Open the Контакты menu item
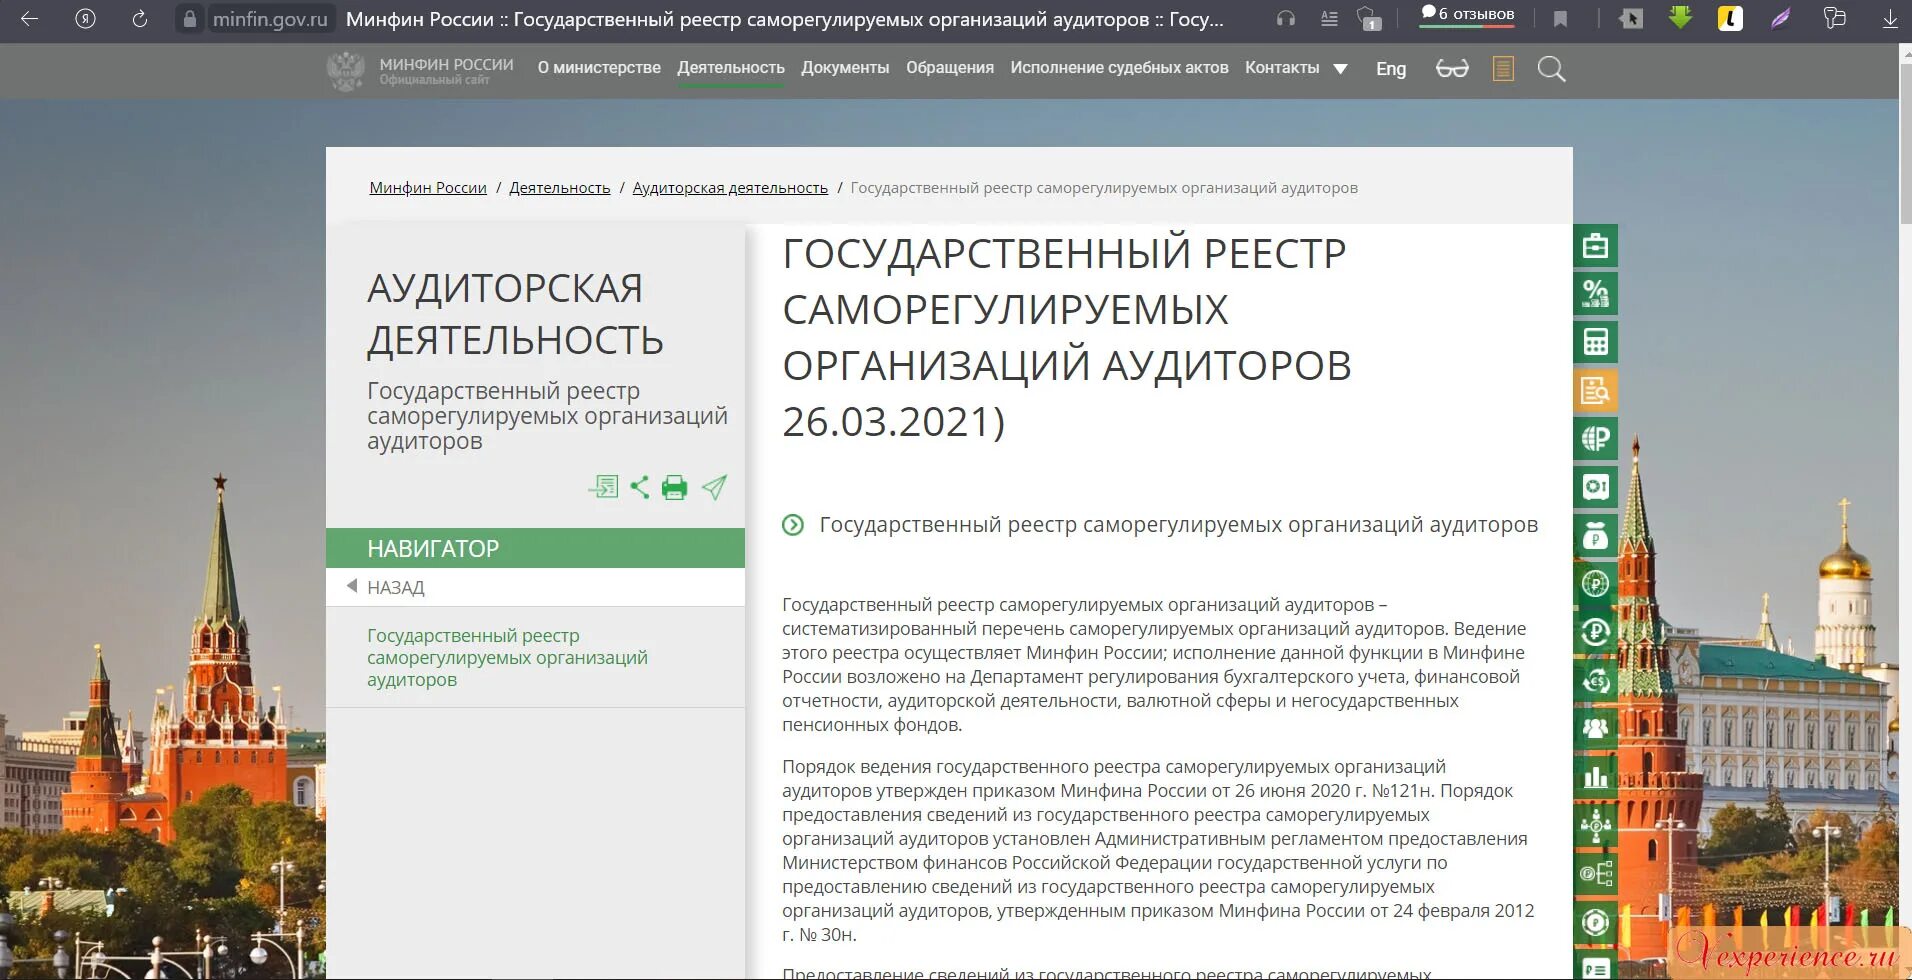The image size is (1912, 980). 1282,68
